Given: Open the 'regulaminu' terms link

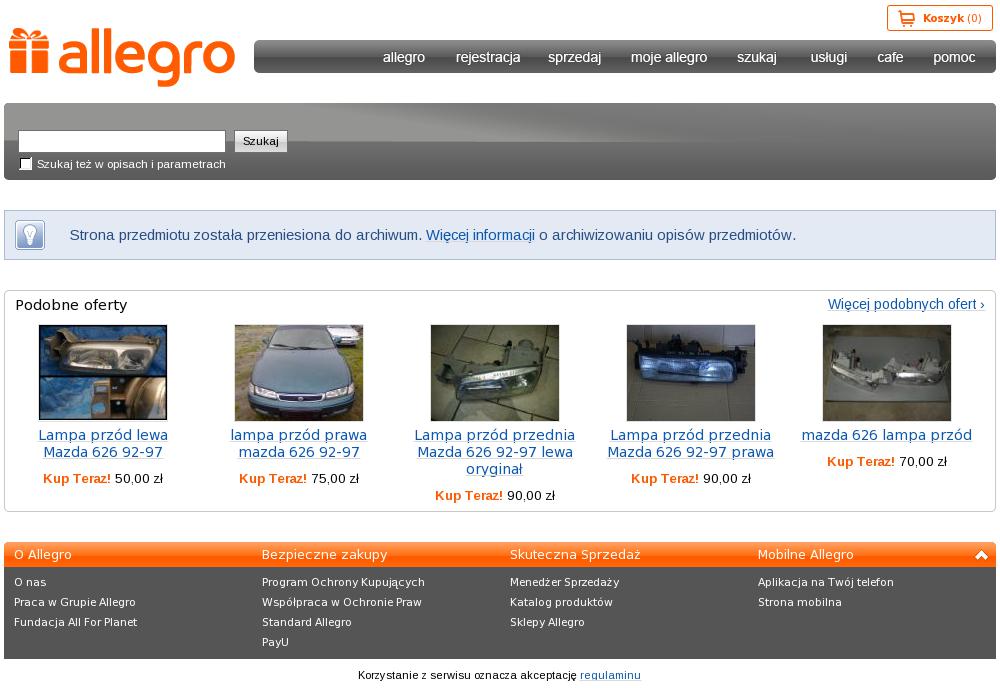Looking at the screenshot, I should [x=610, y=675].
